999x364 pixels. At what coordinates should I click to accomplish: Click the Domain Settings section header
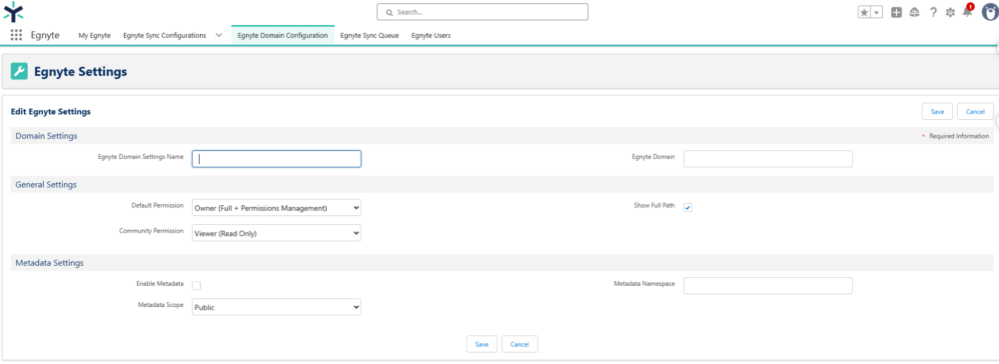click(x=47, y=136)
